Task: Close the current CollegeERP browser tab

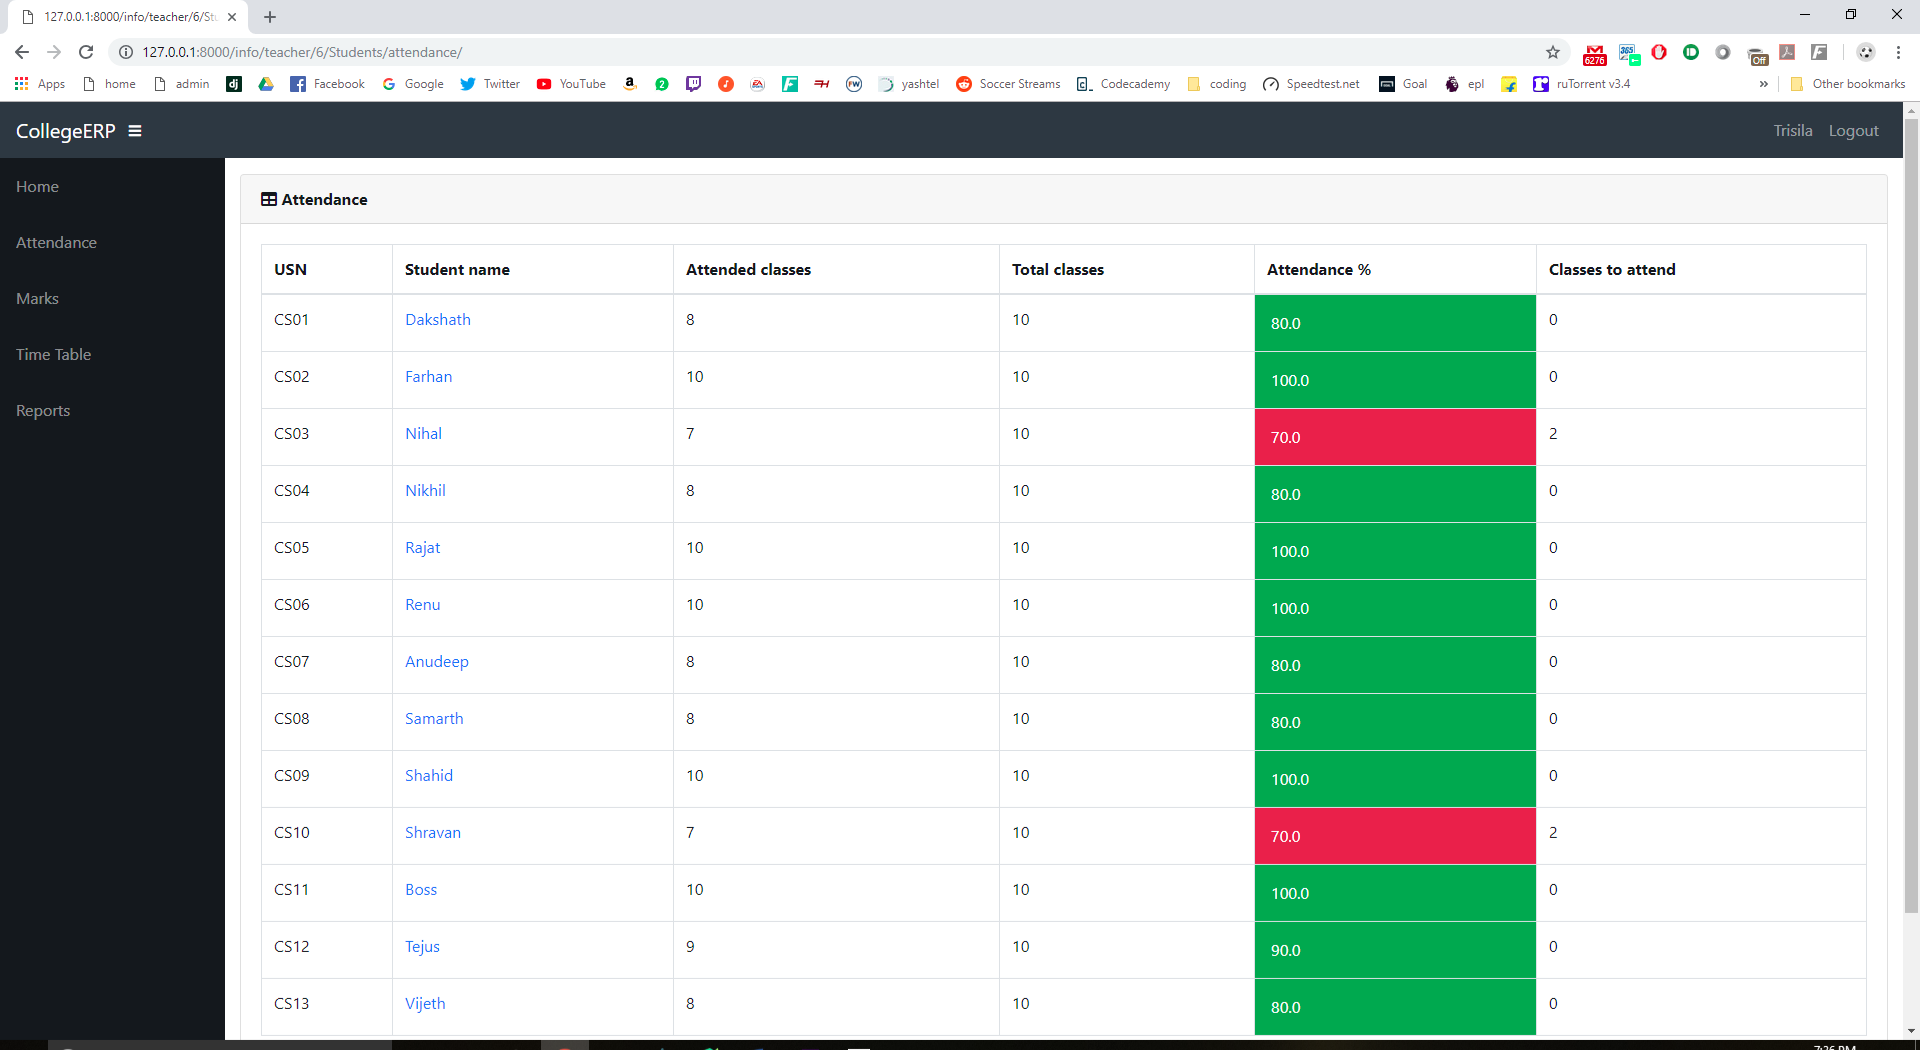Action: [x=232, y=17]
